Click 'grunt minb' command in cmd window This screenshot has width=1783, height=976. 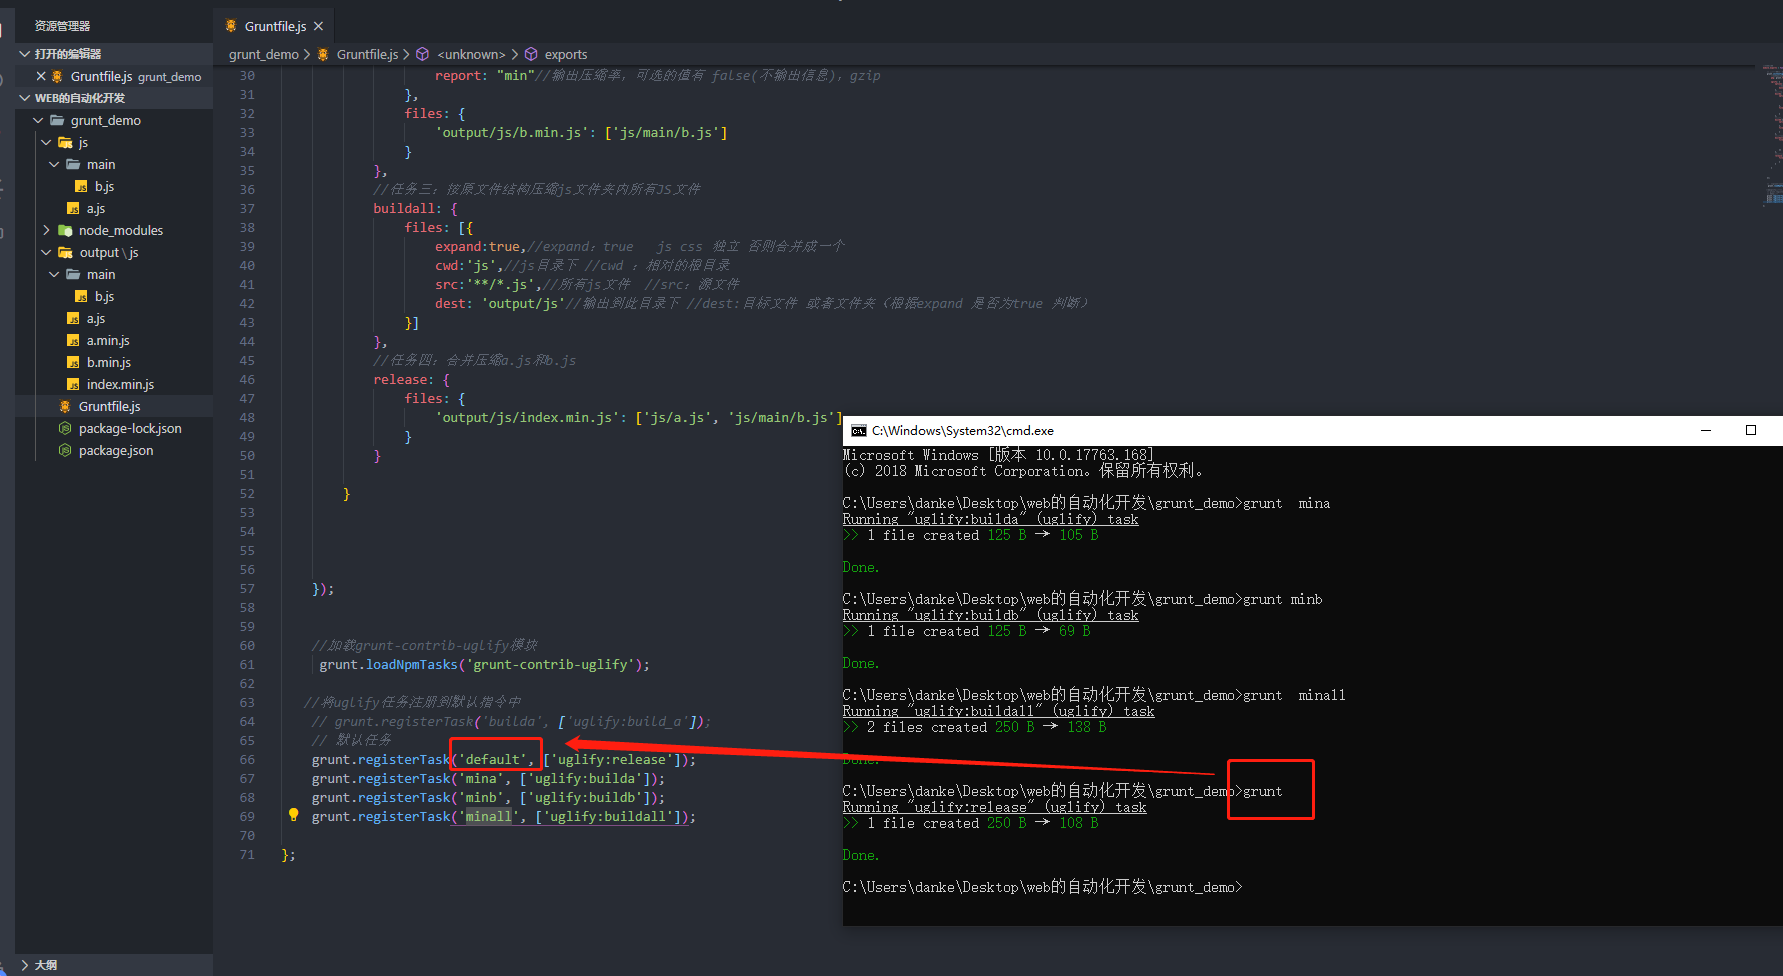pos(1282,600)
